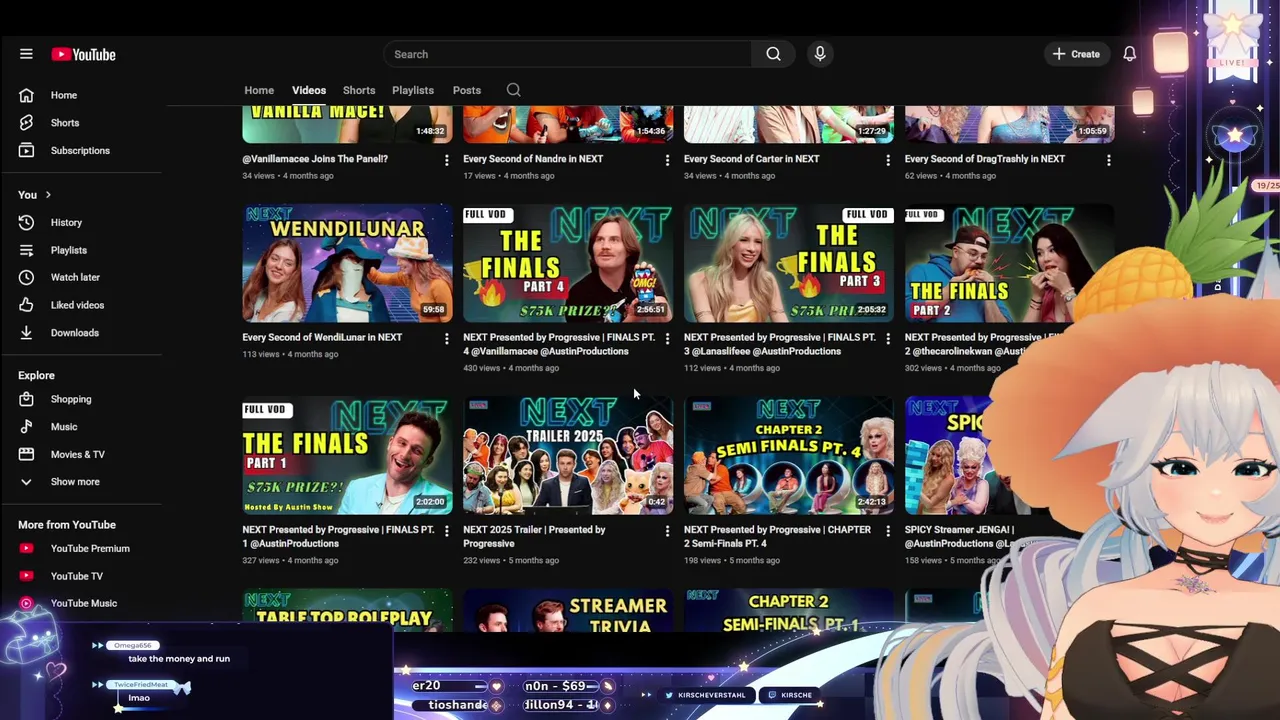Select the channel Videos tab
Viewport: 1280px width, 720px height.
[309, 90]
